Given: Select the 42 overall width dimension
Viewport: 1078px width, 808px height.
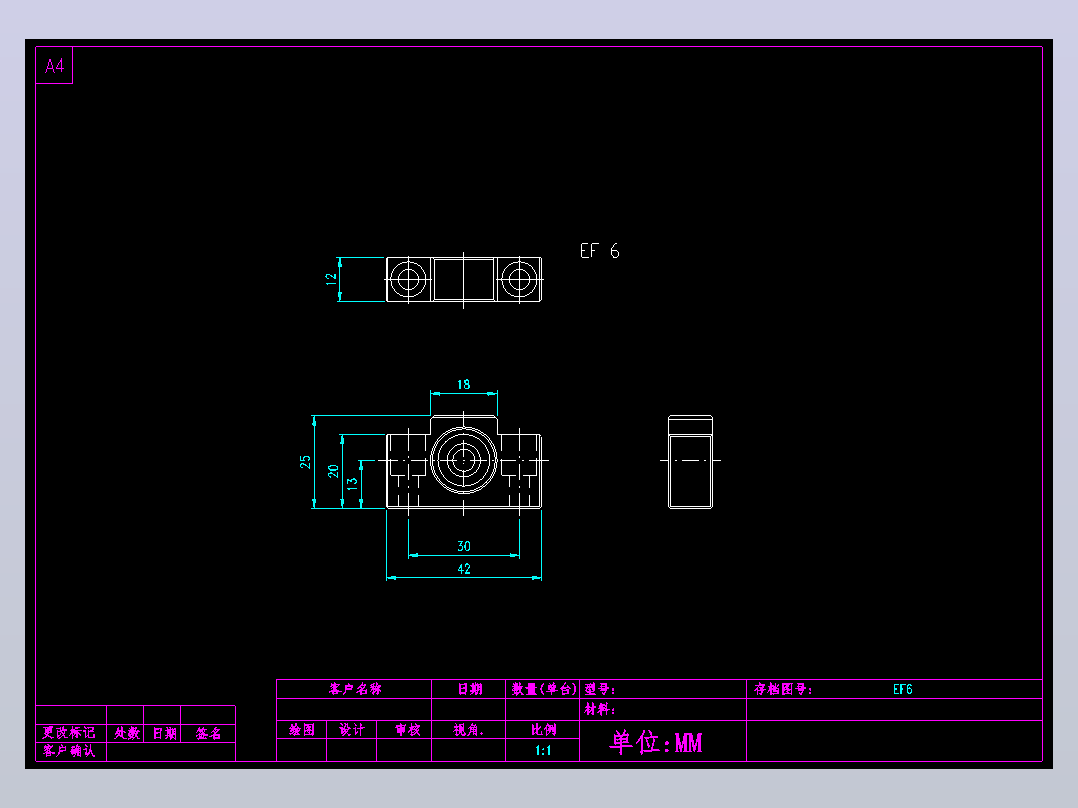Looking at the screenshot, I should pyautogui.click(x=464, y=569).
